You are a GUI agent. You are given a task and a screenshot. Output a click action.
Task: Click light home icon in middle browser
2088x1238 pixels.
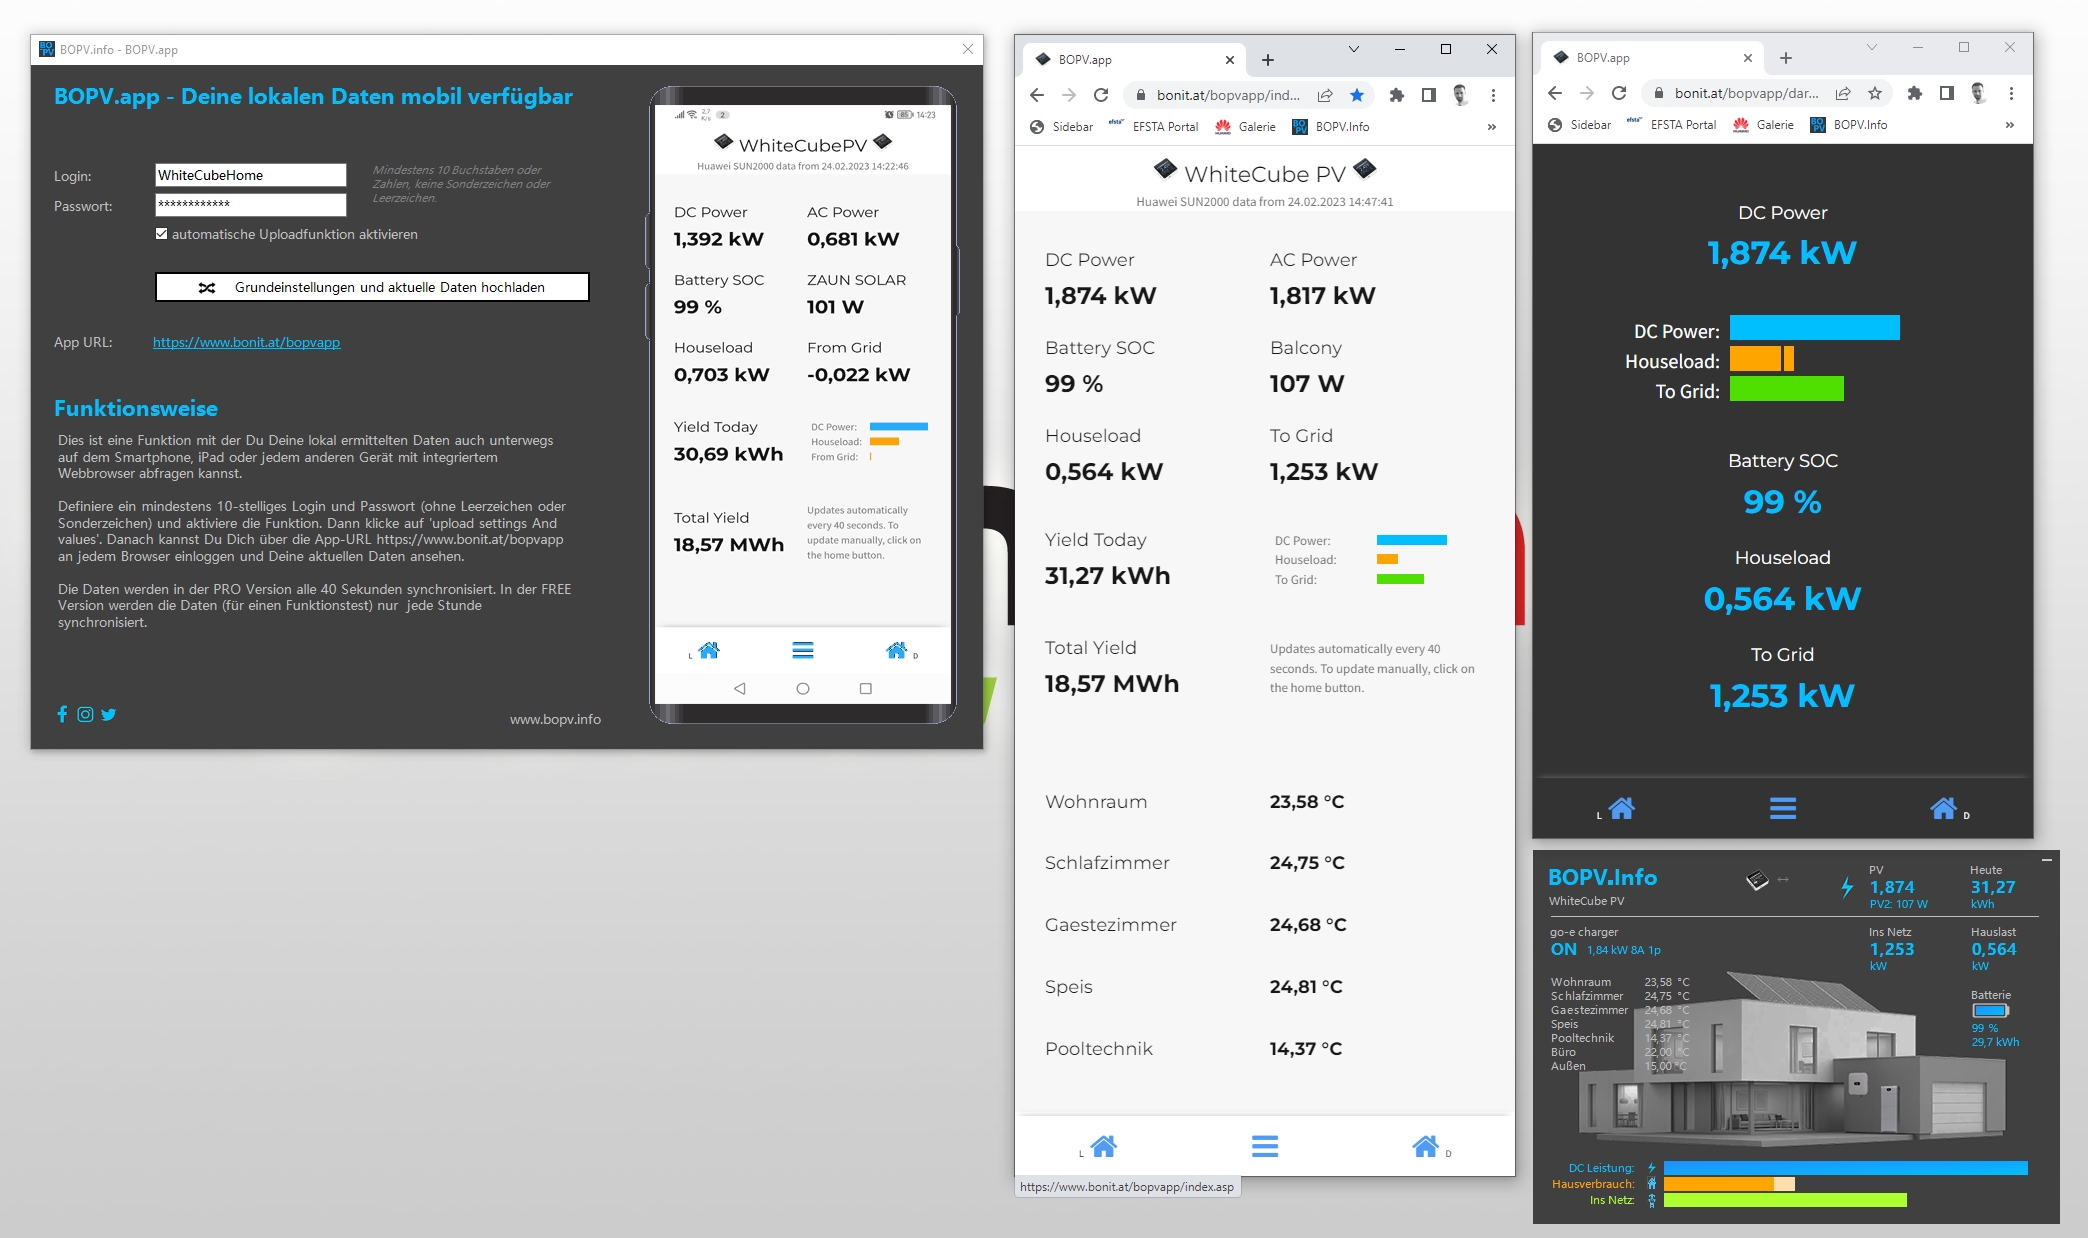[x=1103, y=1146]
